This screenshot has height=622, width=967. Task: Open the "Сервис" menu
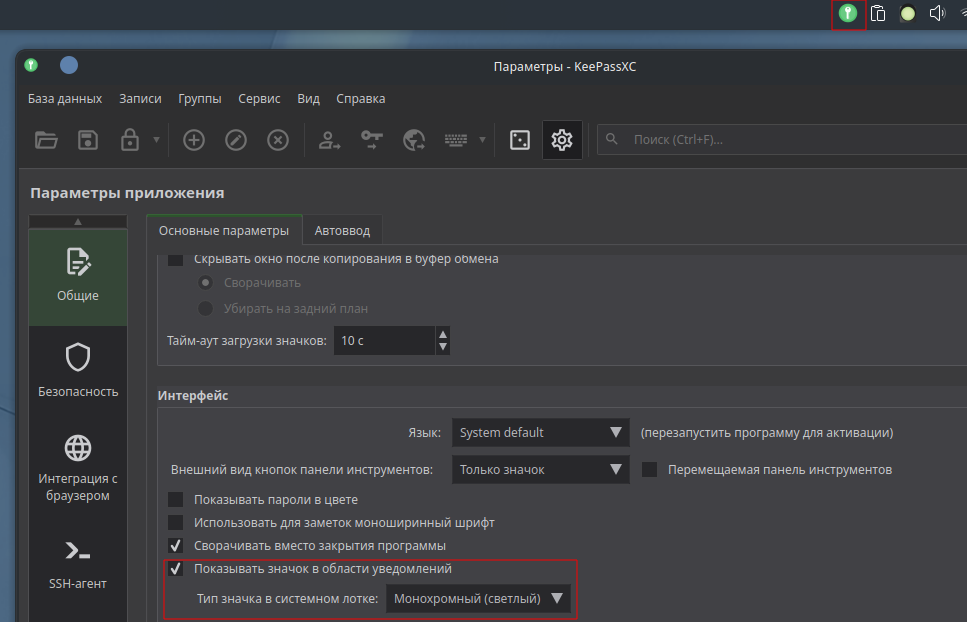[x=259, y=99]
